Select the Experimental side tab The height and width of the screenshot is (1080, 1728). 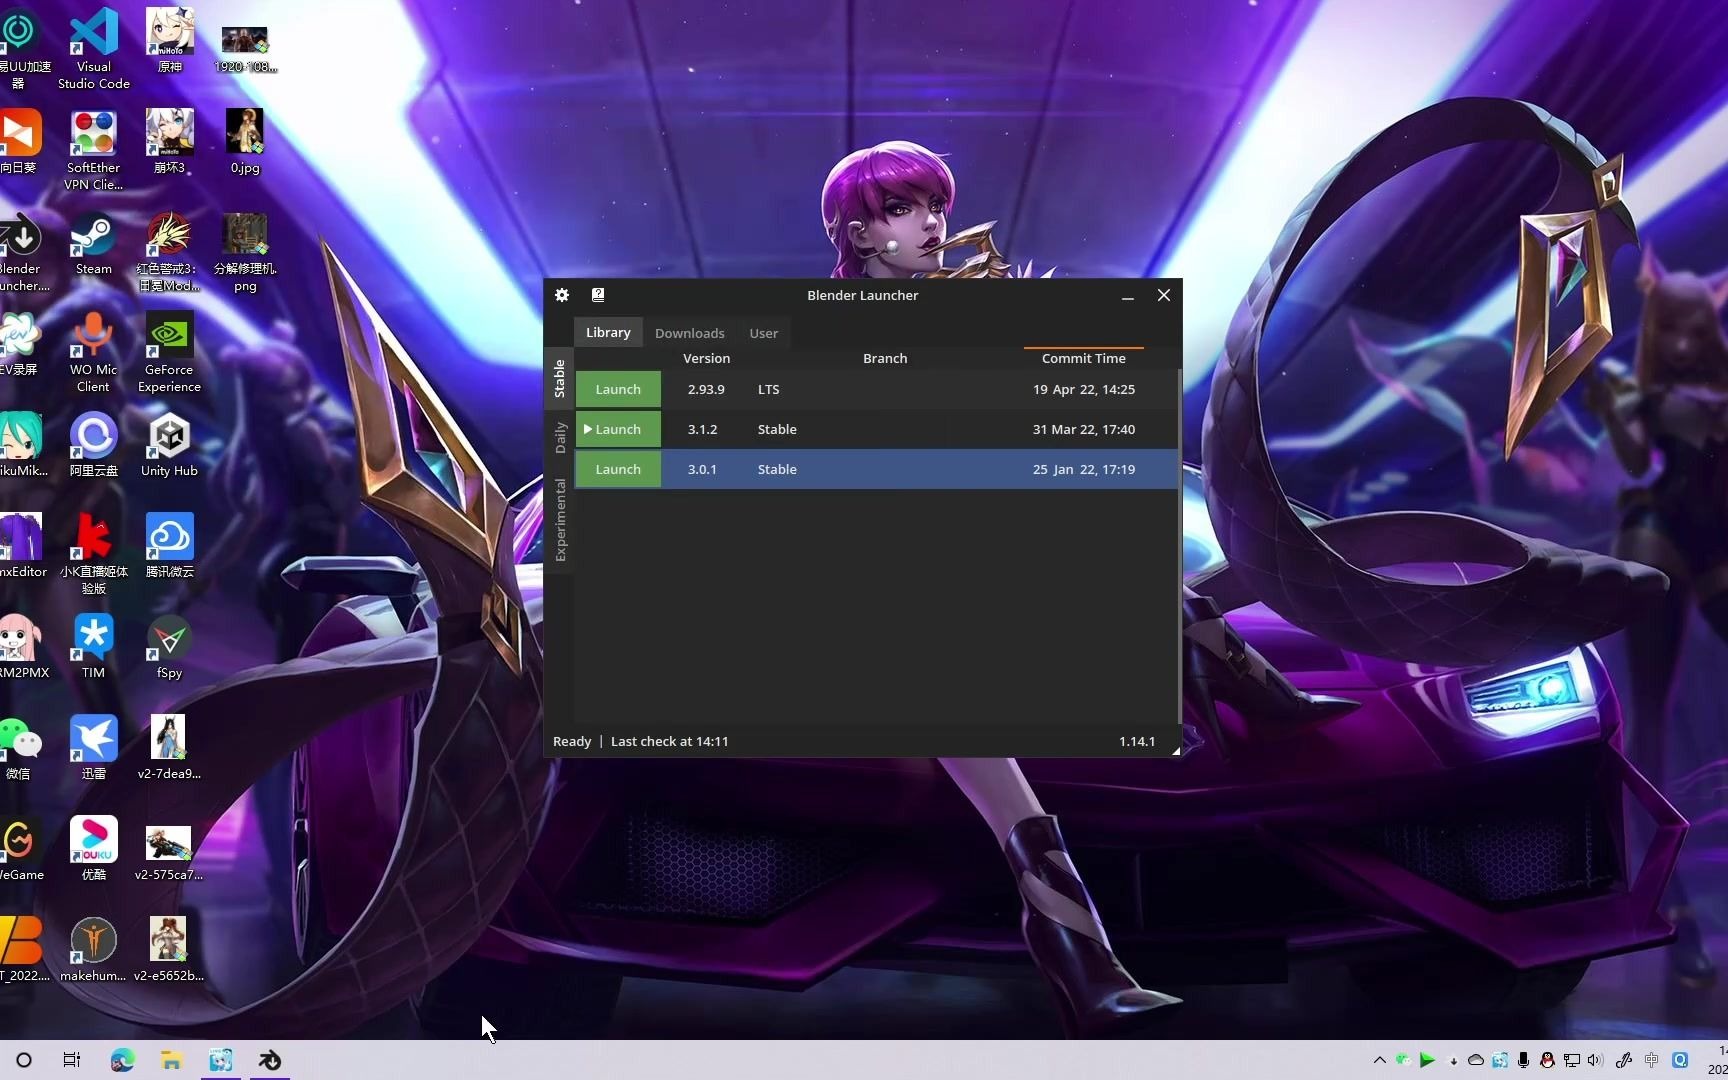click(x=559, y=520)
